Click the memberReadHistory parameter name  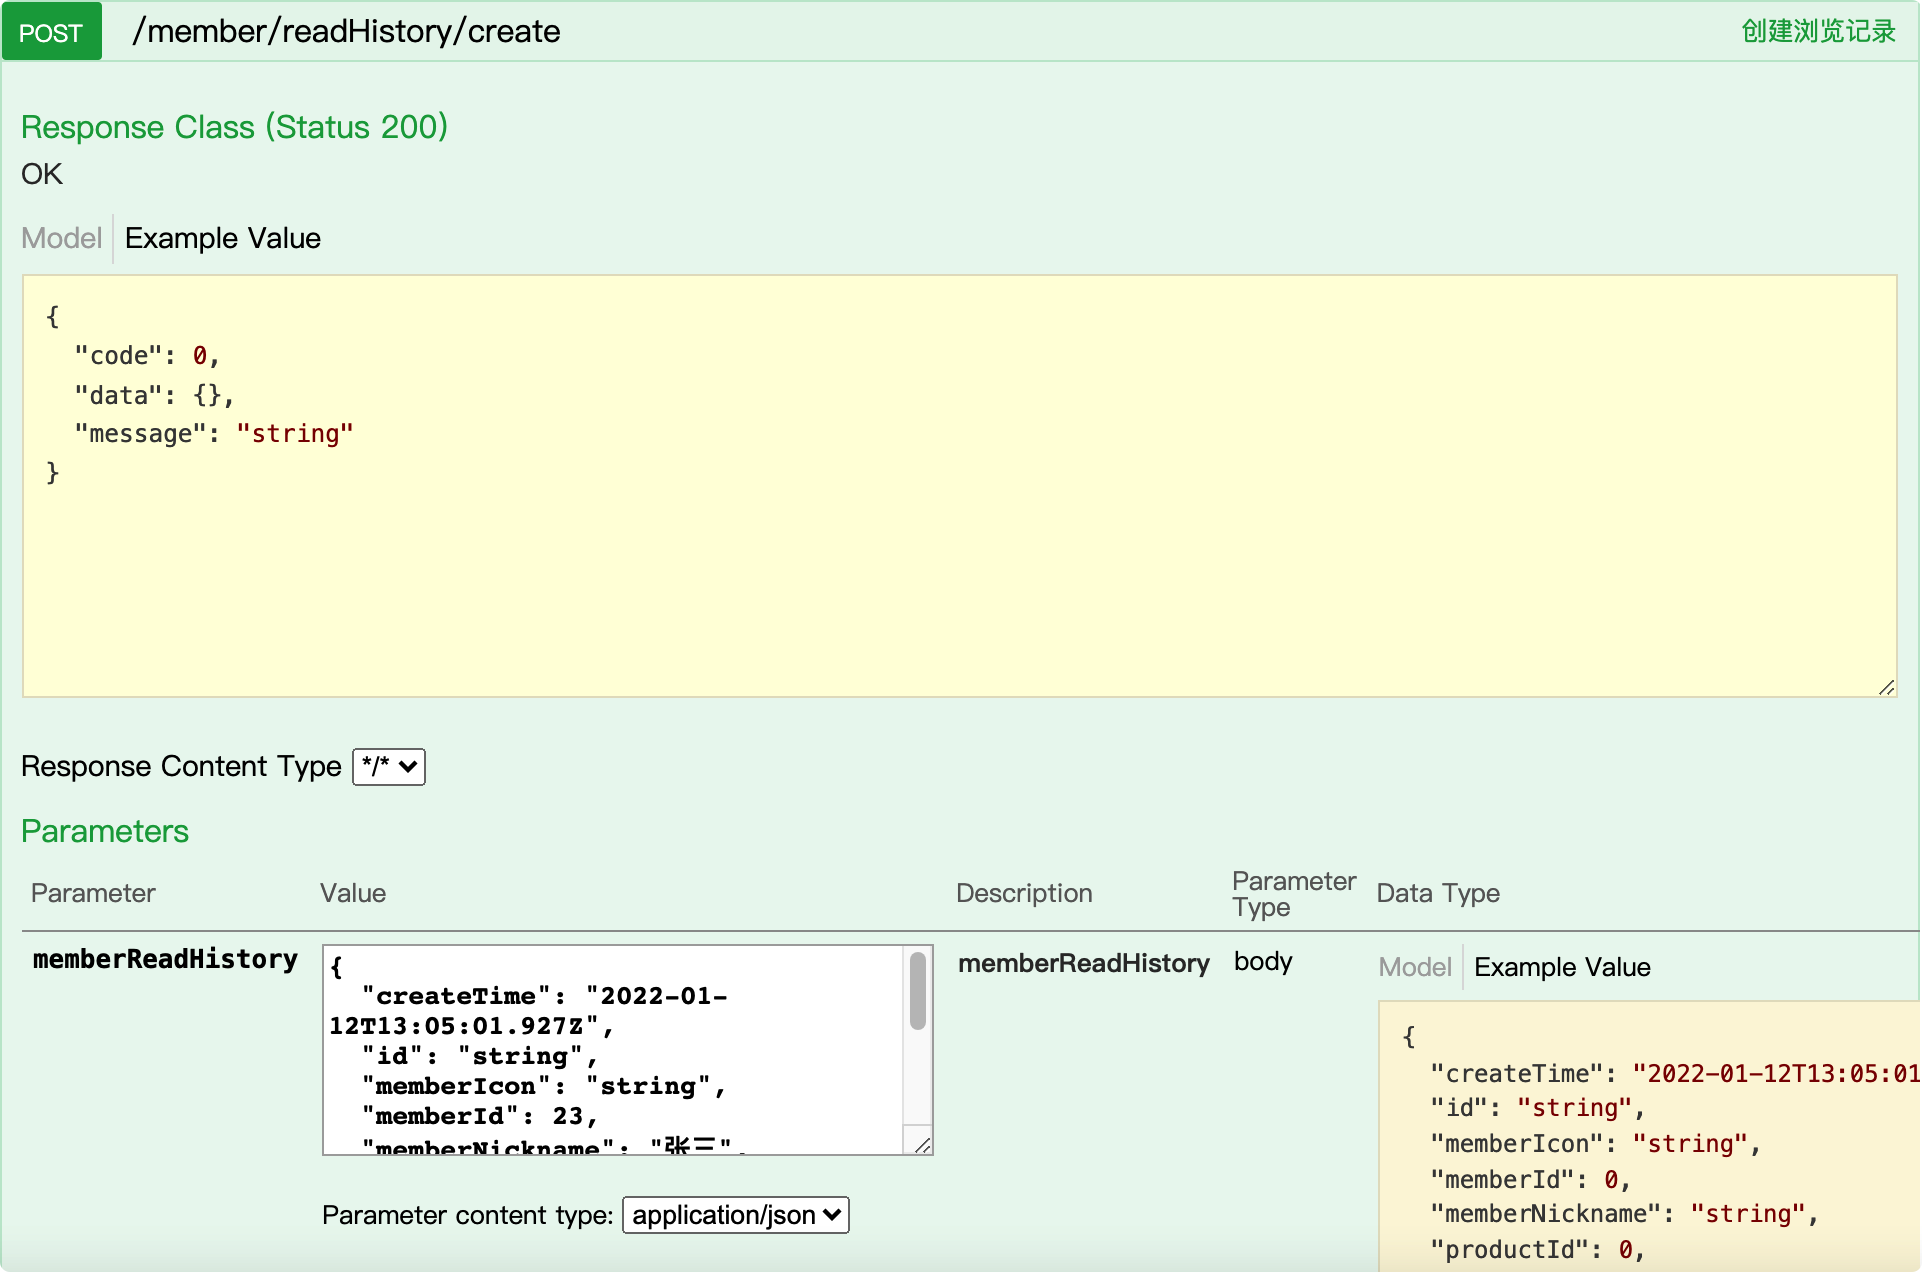click(x=165, y=960)
